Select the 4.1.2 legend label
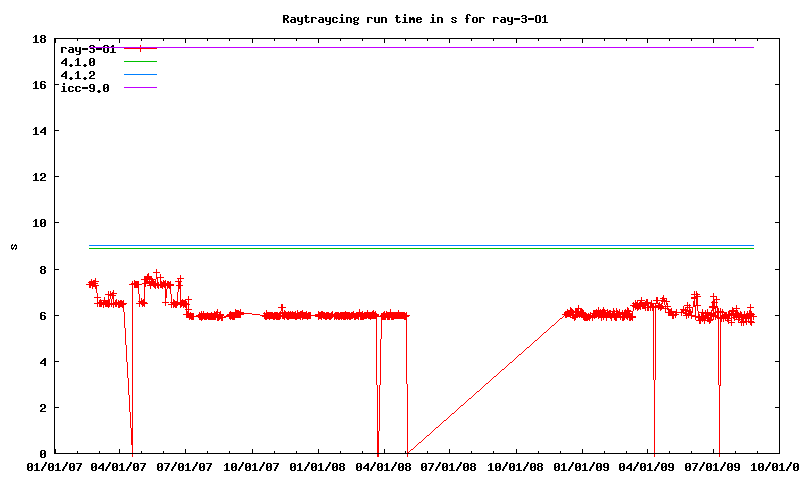The width and height of the screenshot is (800, 480). [x=78, y=75]
